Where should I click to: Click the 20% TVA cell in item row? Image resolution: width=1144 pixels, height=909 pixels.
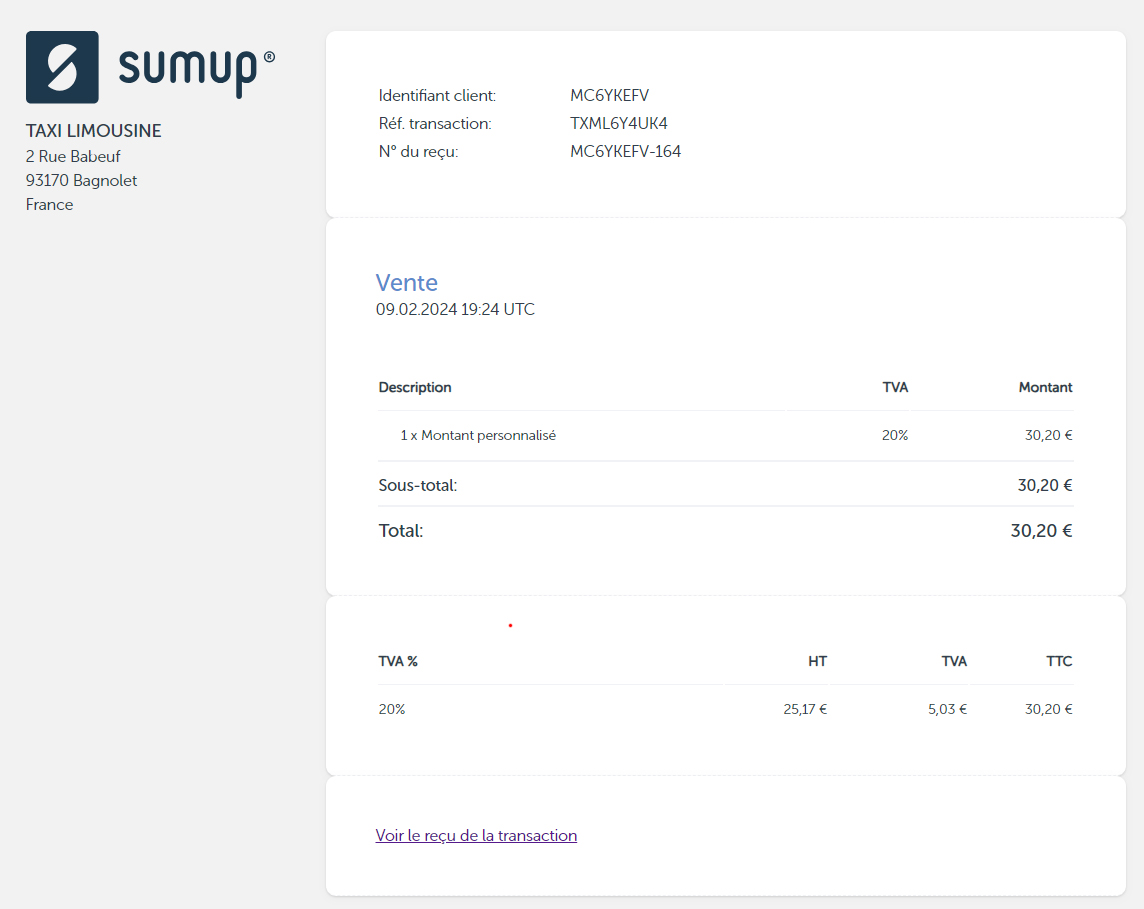(894, 436)
